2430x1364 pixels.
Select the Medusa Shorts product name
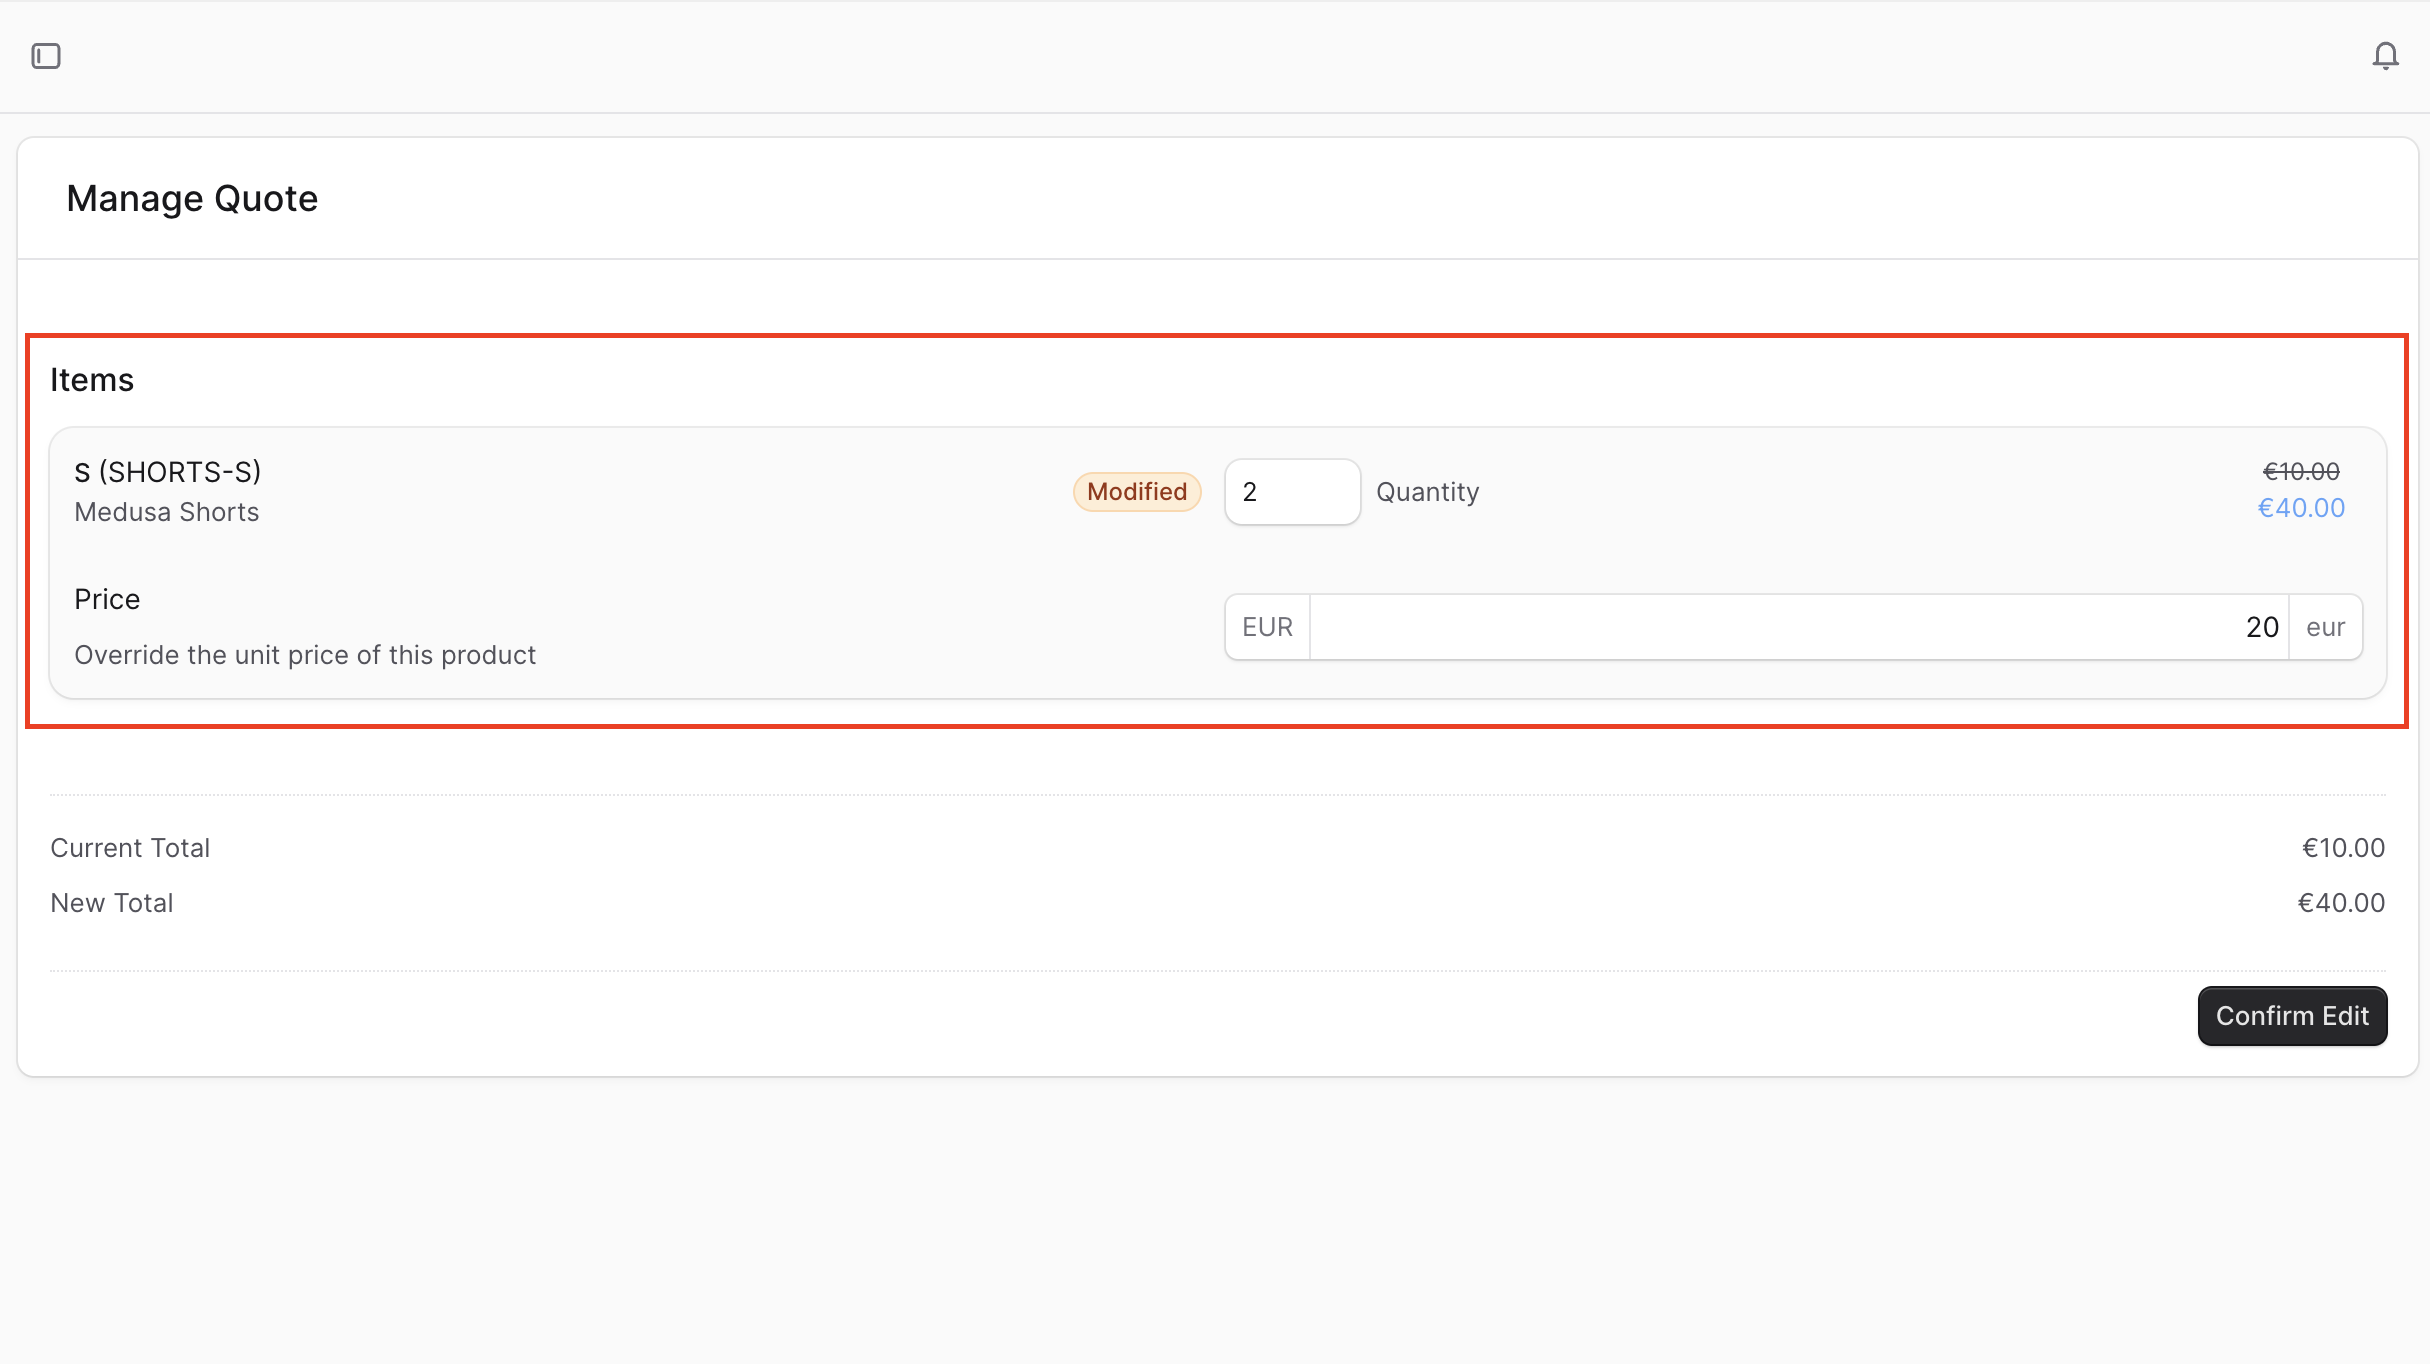[166, 511]
